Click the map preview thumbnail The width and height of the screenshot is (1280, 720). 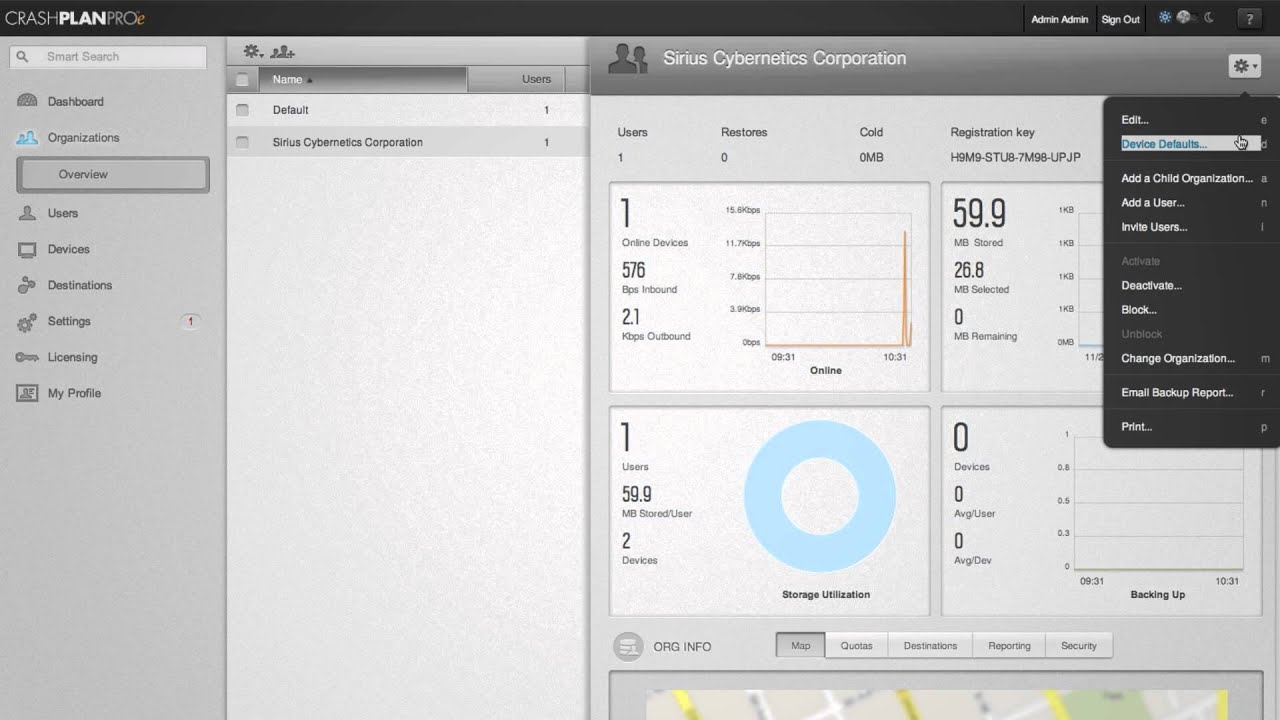(x=936, y=704)
